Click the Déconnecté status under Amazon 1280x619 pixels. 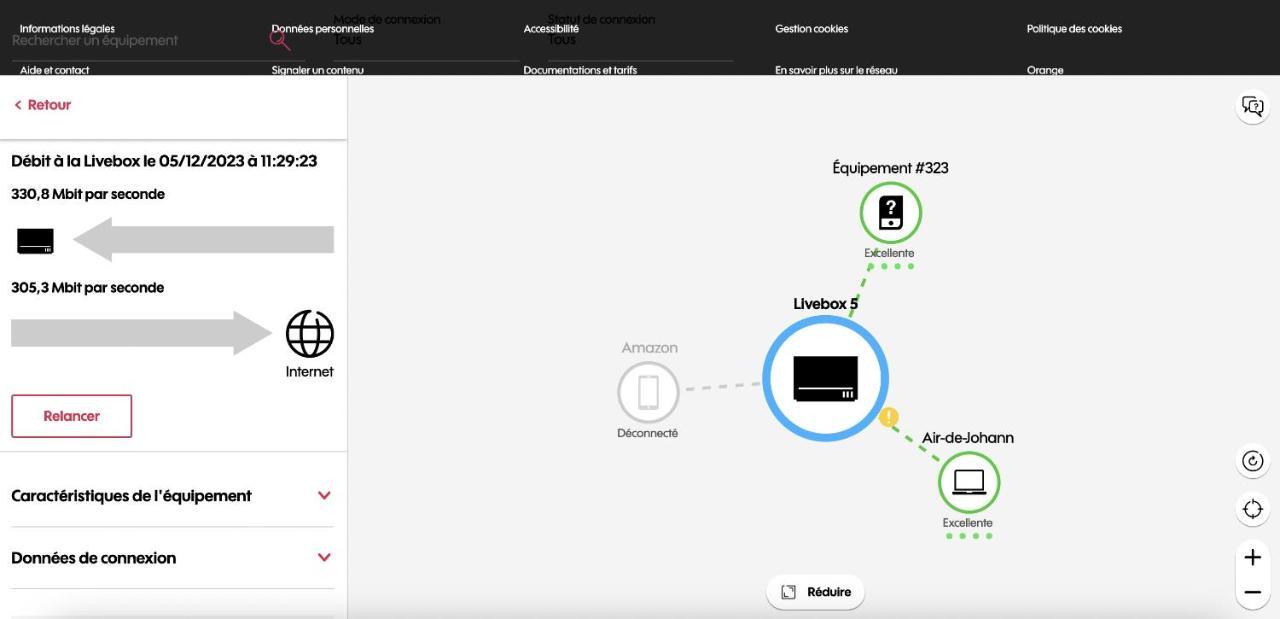647,433
